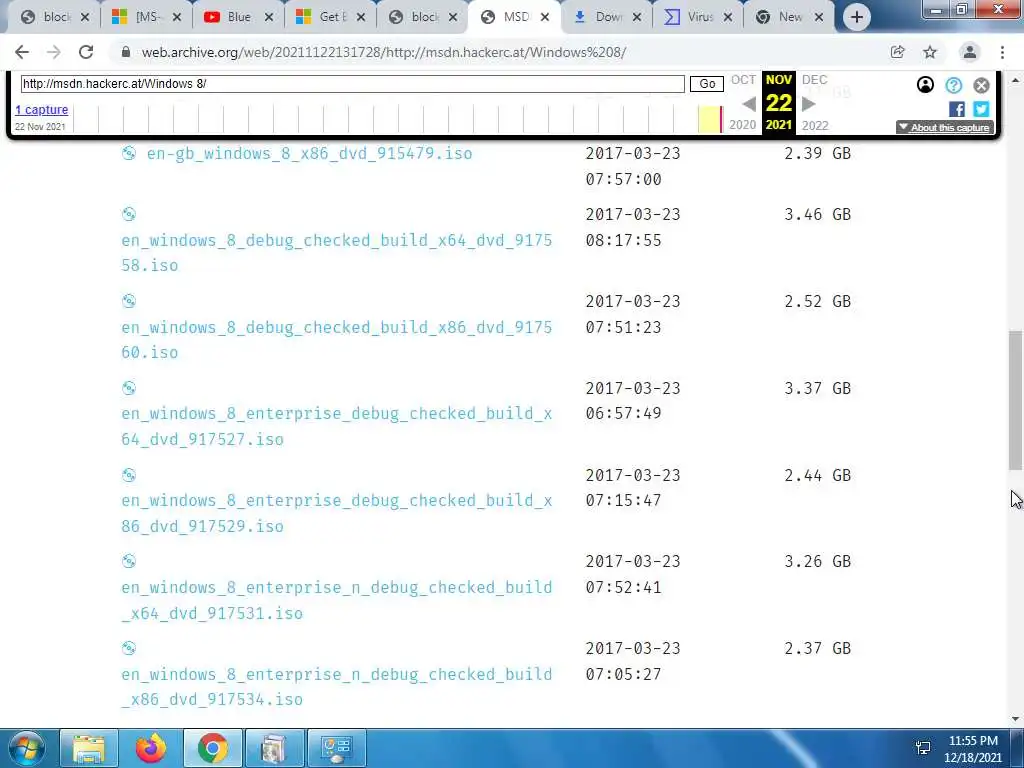
Task: Close the Wayback Machine toolbar
Action: [982, 85]
